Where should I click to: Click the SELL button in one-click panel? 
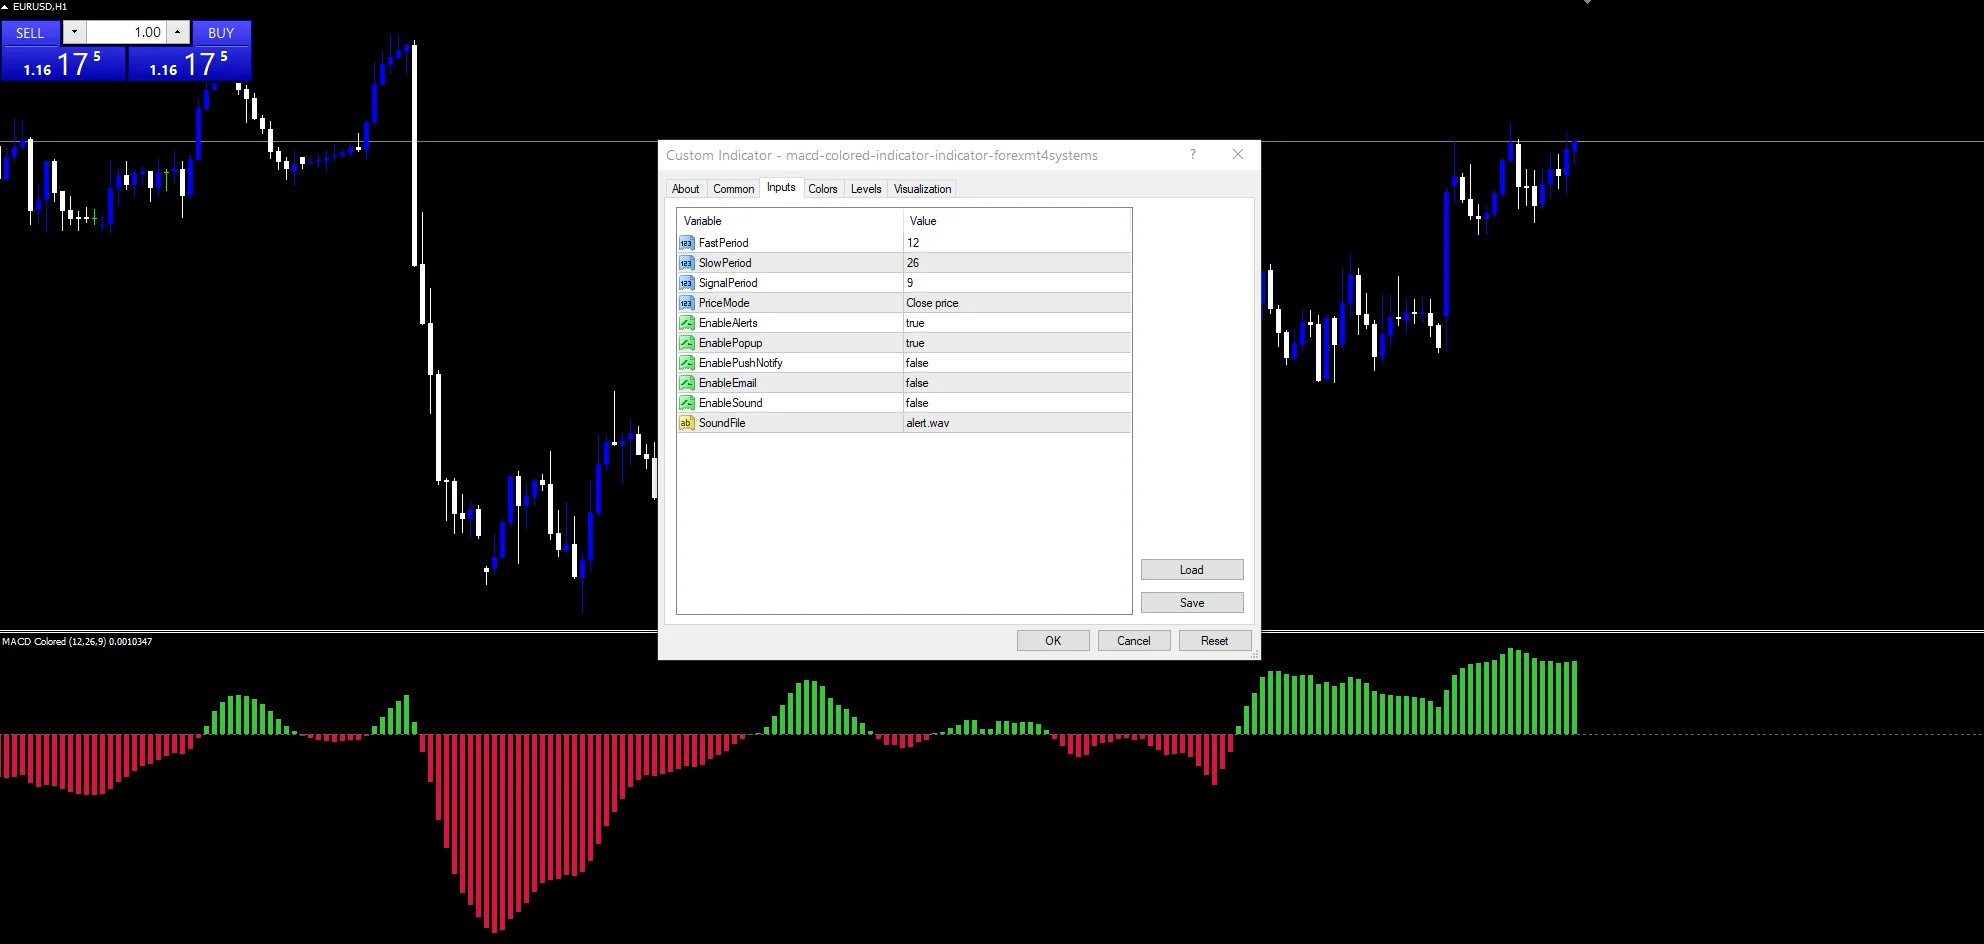[x=30, y=33]
